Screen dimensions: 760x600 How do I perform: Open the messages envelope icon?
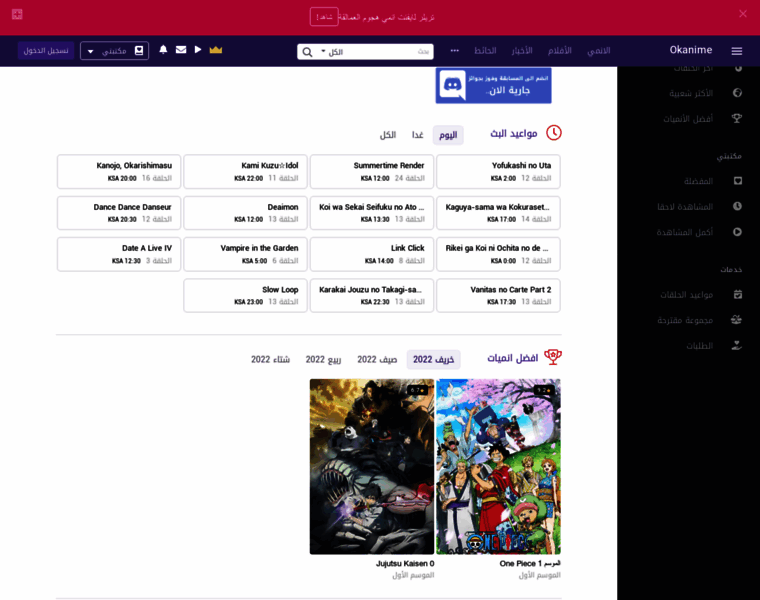coord(181,49)
